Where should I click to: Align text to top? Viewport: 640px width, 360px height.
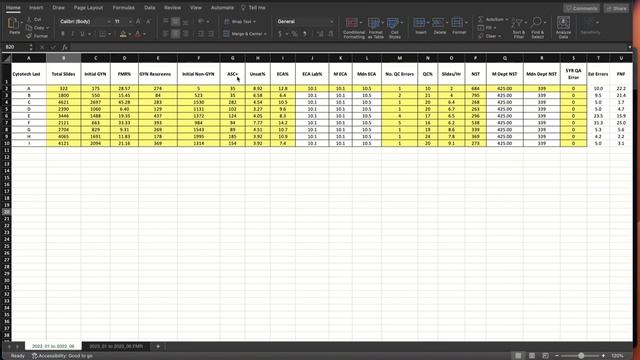click(166, 21)
